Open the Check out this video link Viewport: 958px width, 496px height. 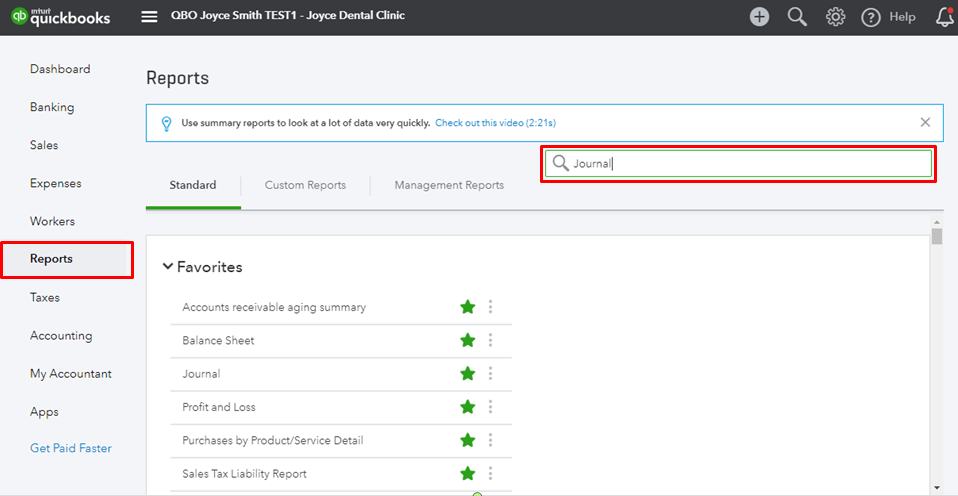(x=495, y=123)
